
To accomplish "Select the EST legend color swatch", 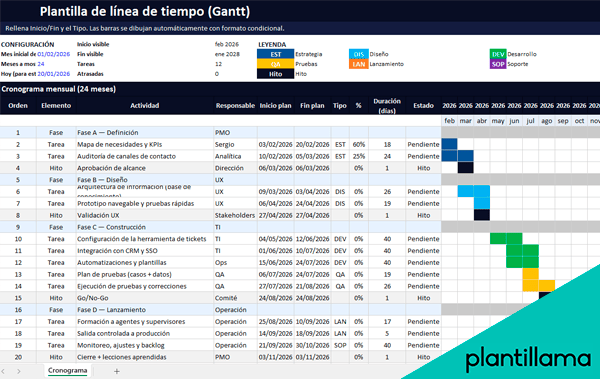I will [x=276, y=54].
